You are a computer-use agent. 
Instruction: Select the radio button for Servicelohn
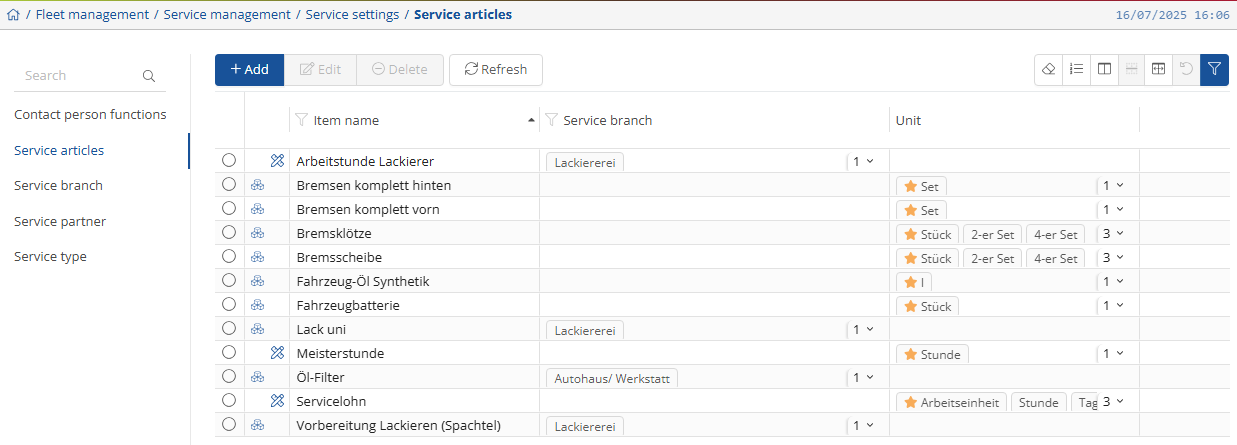coord(229,401)
